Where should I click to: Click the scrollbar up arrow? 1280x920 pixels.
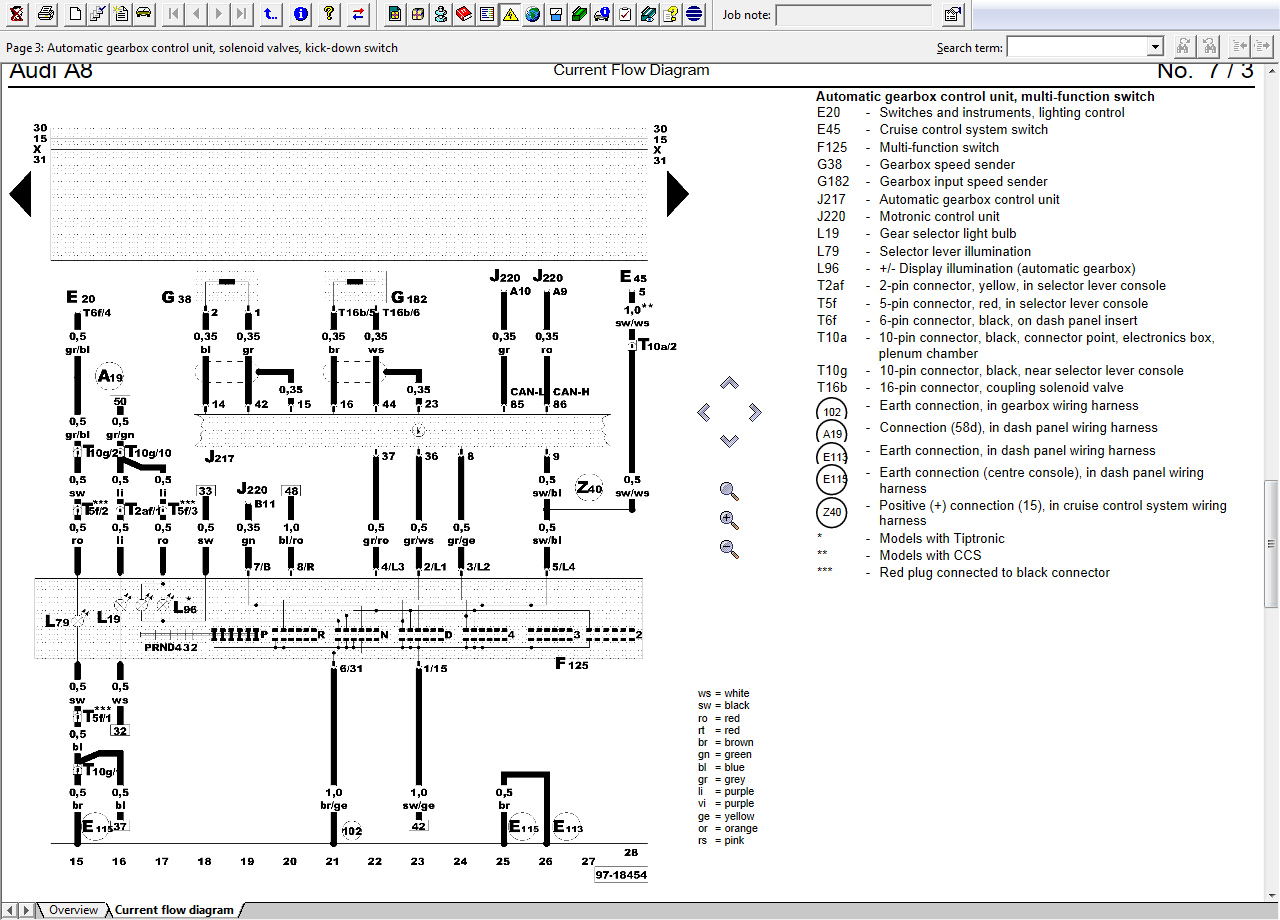coord(1271,69)
